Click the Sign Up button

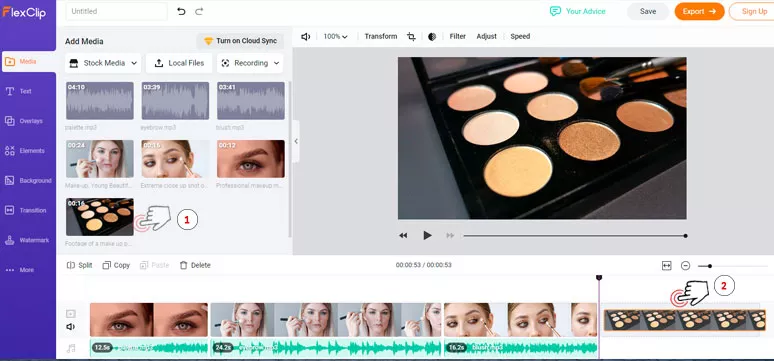tap(752, 11)
